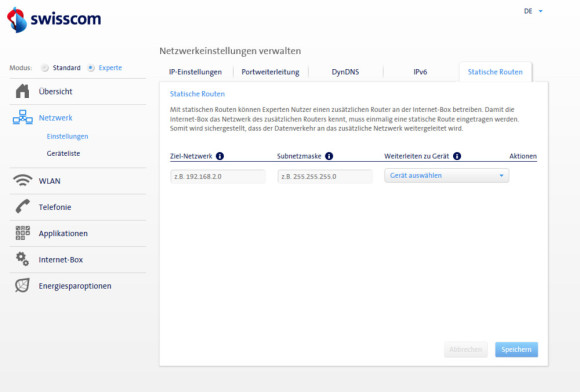
Task: Click the Internet-Box gears icon
Action: click(22, 259)
